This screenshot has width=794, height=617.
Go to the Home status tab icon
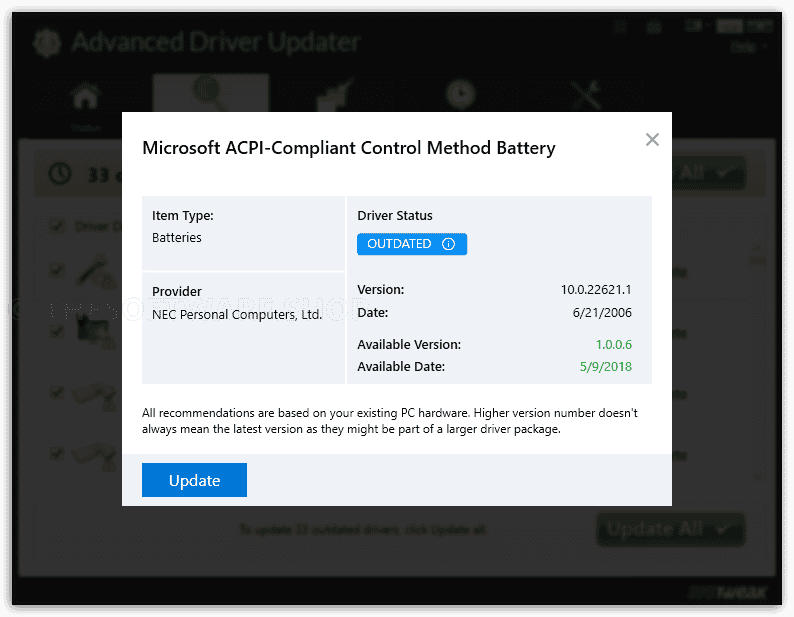pos(86,96)
